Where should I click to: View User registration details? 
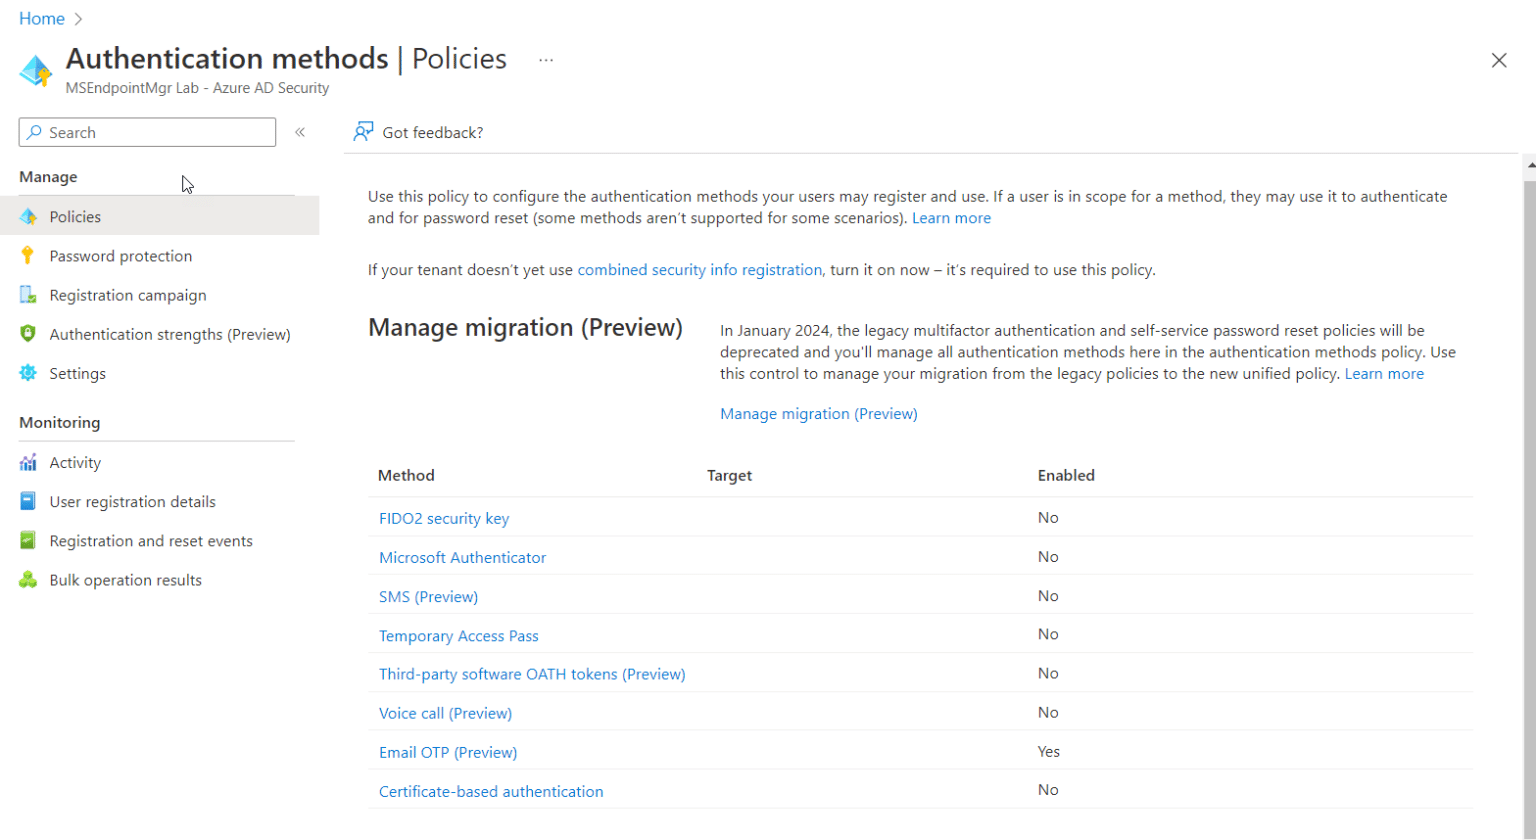click(x=133, y=501)
